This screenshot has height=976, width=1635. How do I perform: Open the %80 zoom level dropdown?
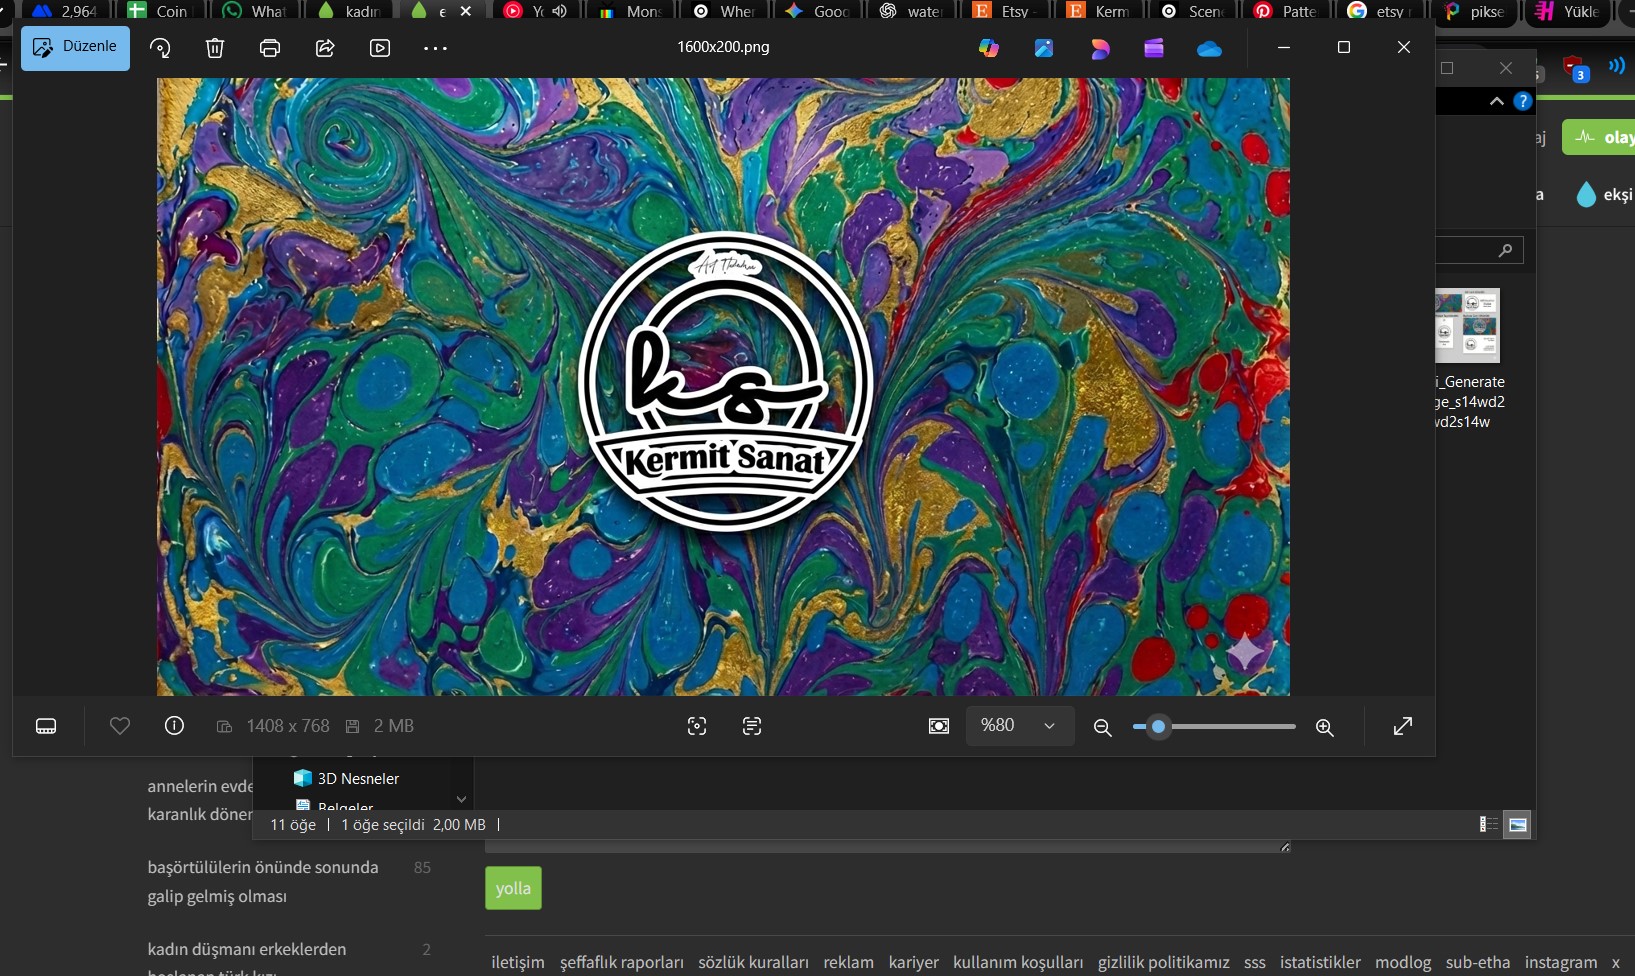coord(1020,726)
